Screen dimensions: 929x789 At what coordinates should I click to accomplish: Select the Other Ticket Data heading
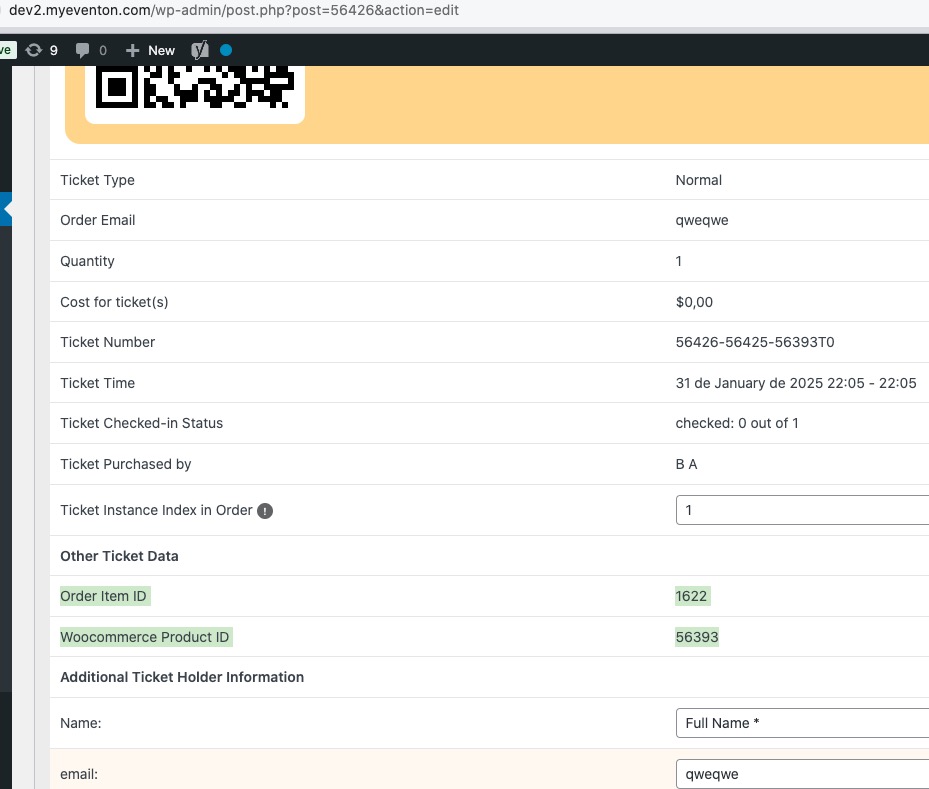[119, 556]
